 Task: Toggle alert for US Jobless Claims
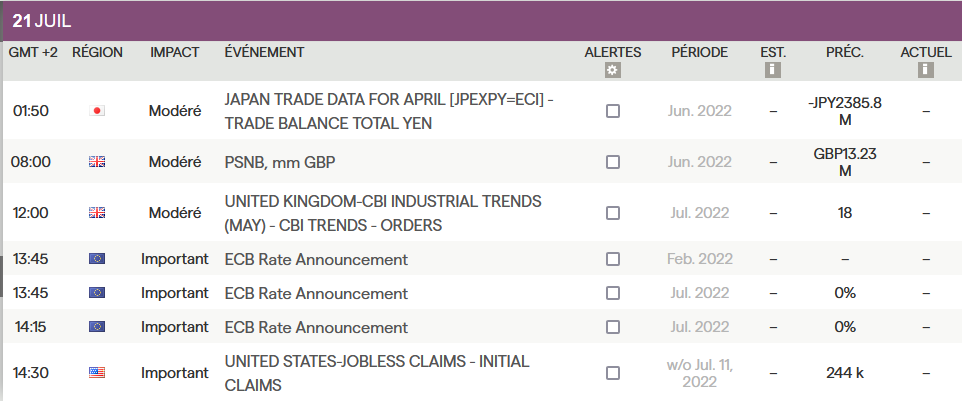tap(613, 373)
